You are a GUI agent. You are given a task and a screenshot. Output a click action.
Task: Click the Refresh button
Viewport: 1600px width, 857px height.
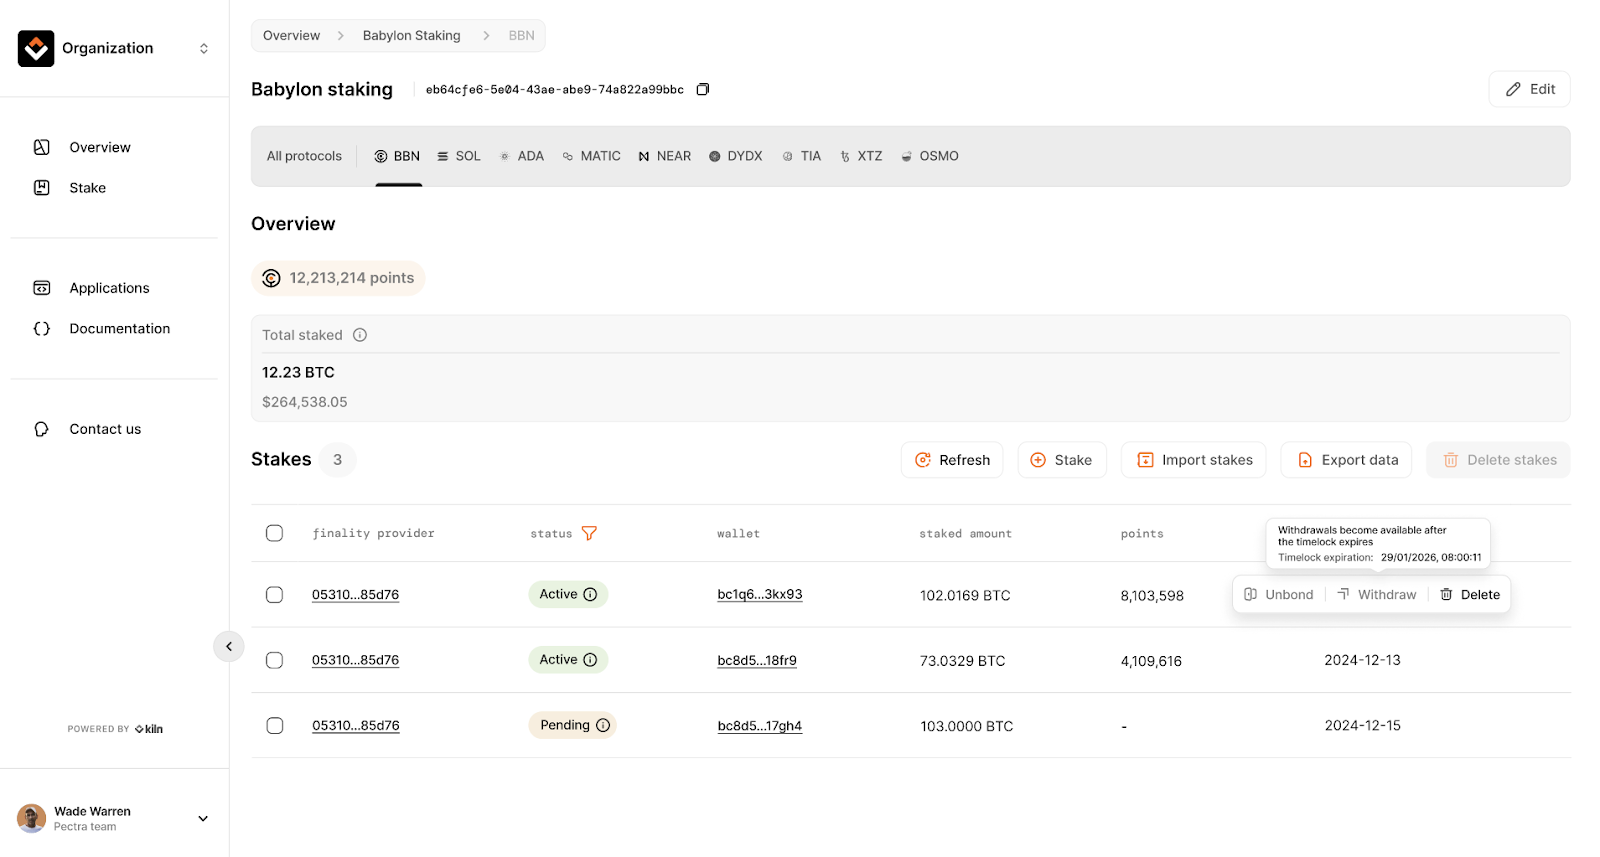point(952,460)
